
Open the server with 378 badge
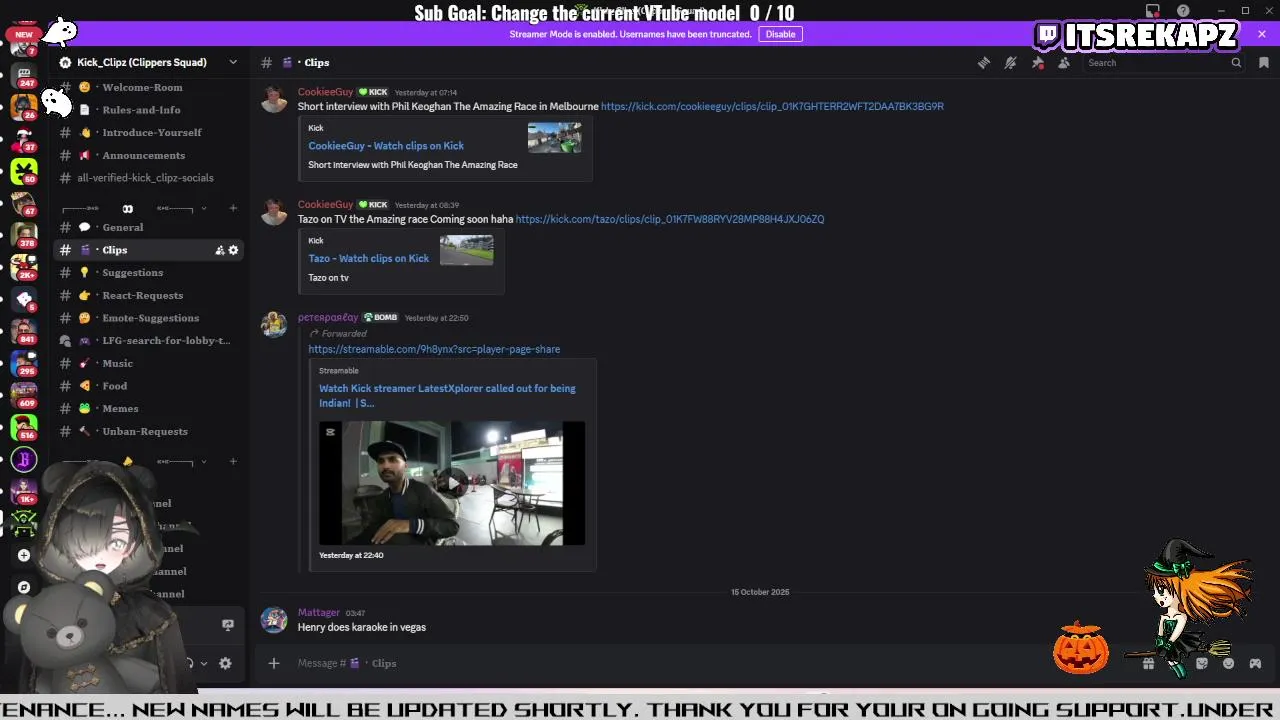click(24, 234)
